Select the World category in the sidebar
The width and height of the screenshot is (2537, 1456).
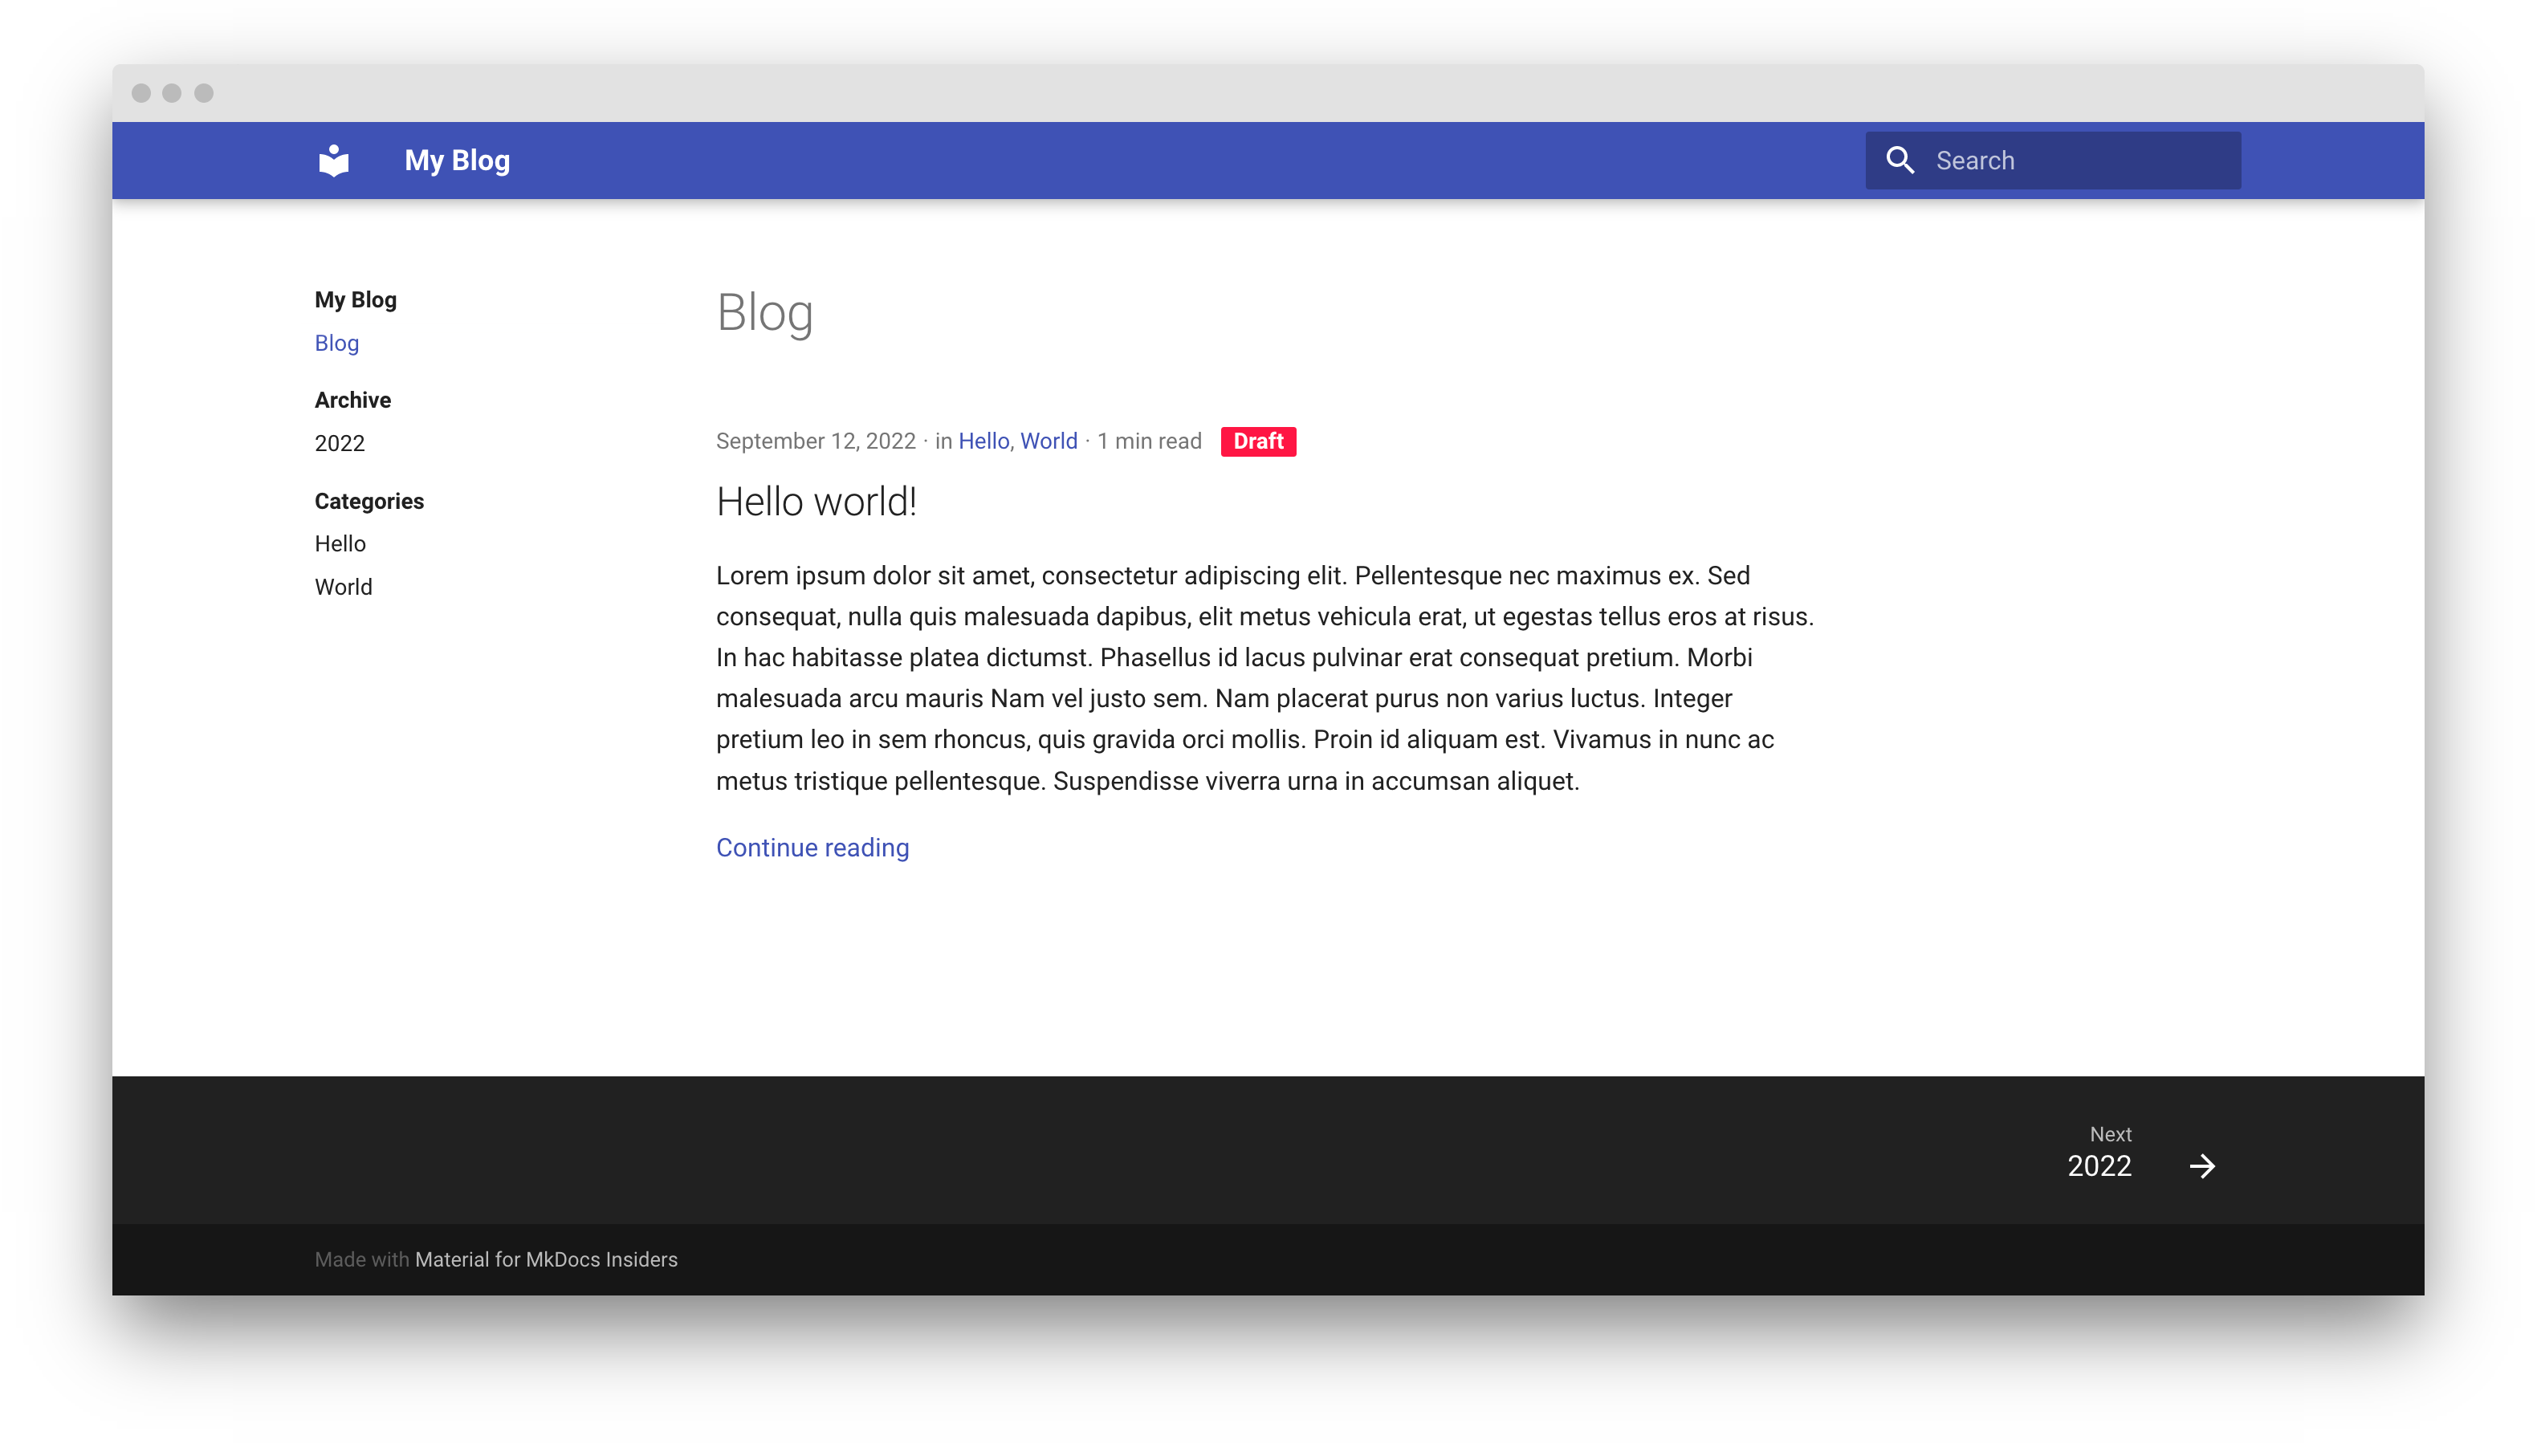(343, 587)
